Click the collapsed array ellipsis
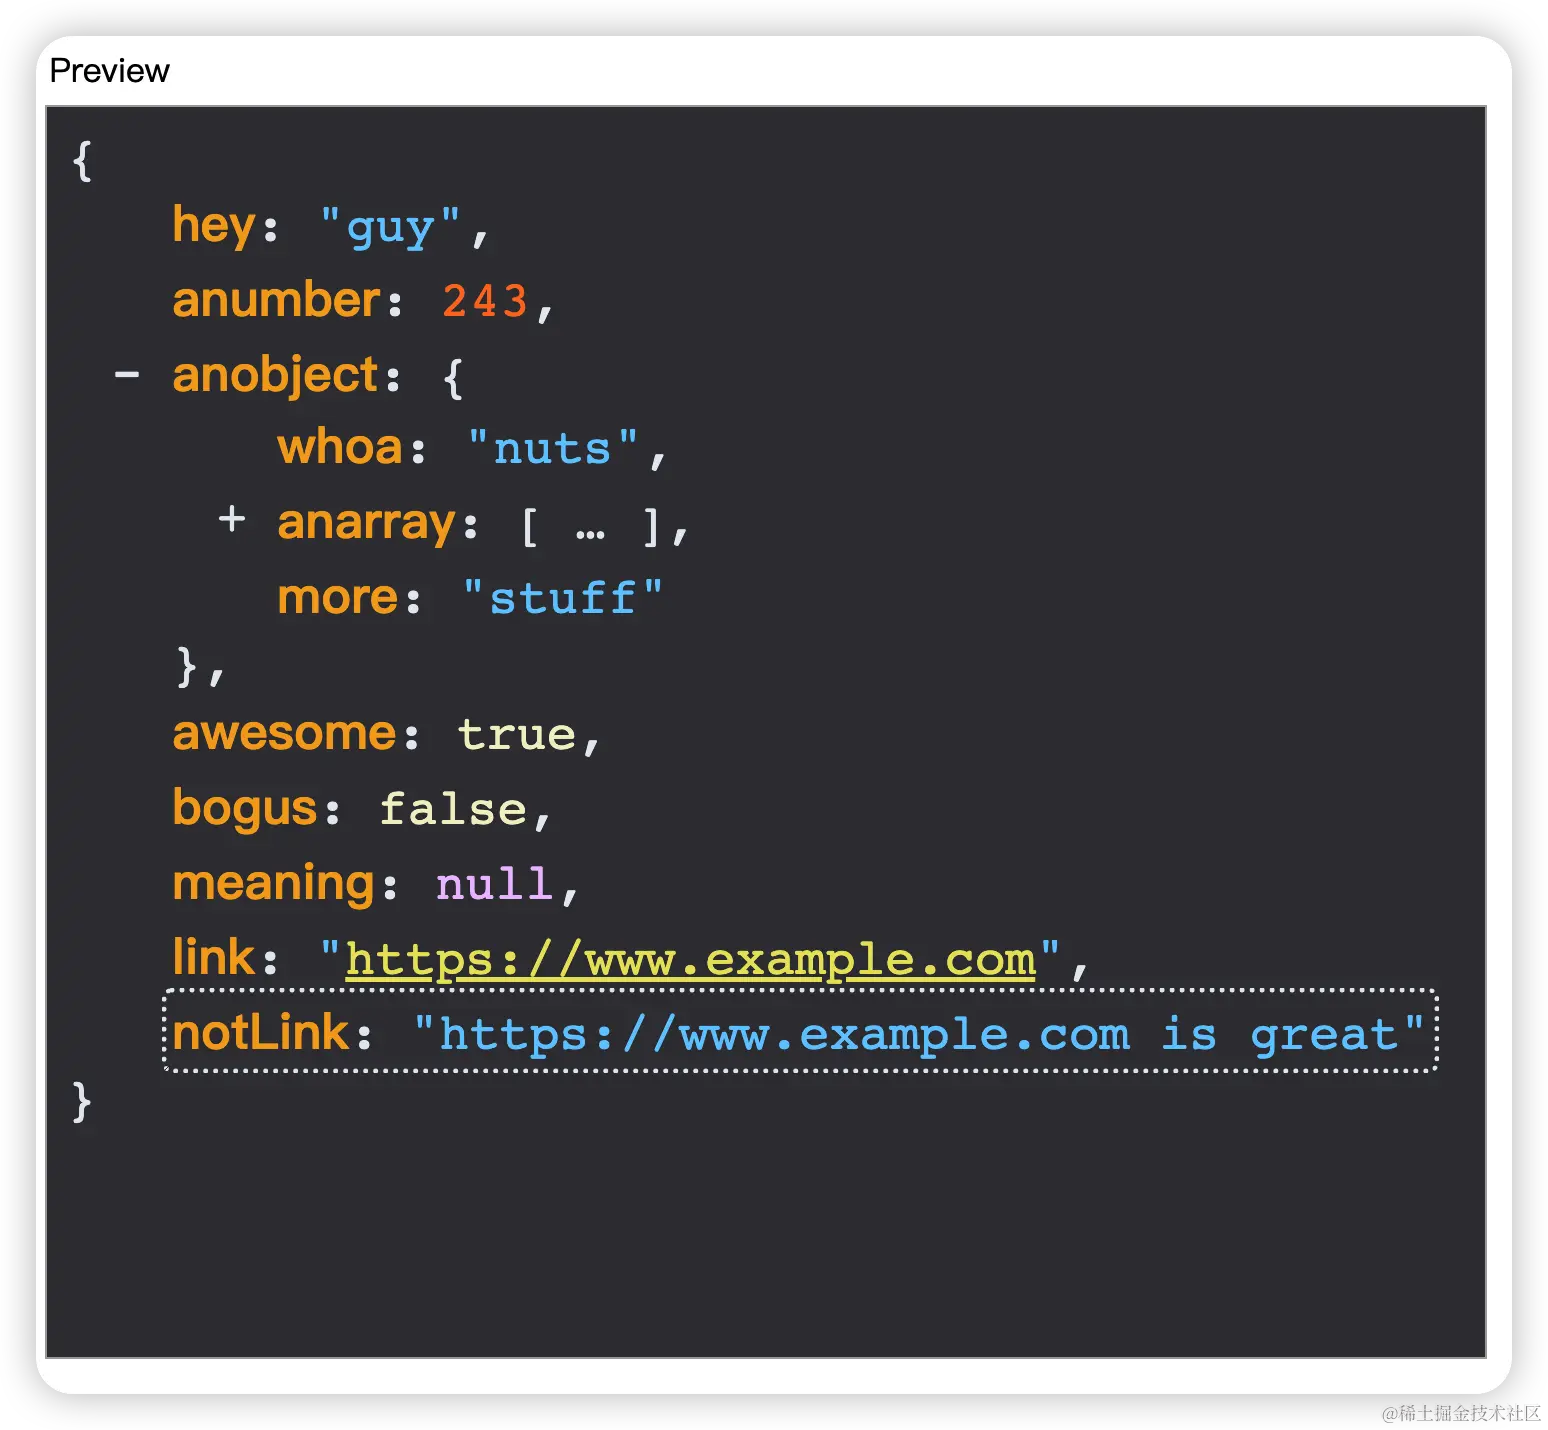 [x=590, y=533]
